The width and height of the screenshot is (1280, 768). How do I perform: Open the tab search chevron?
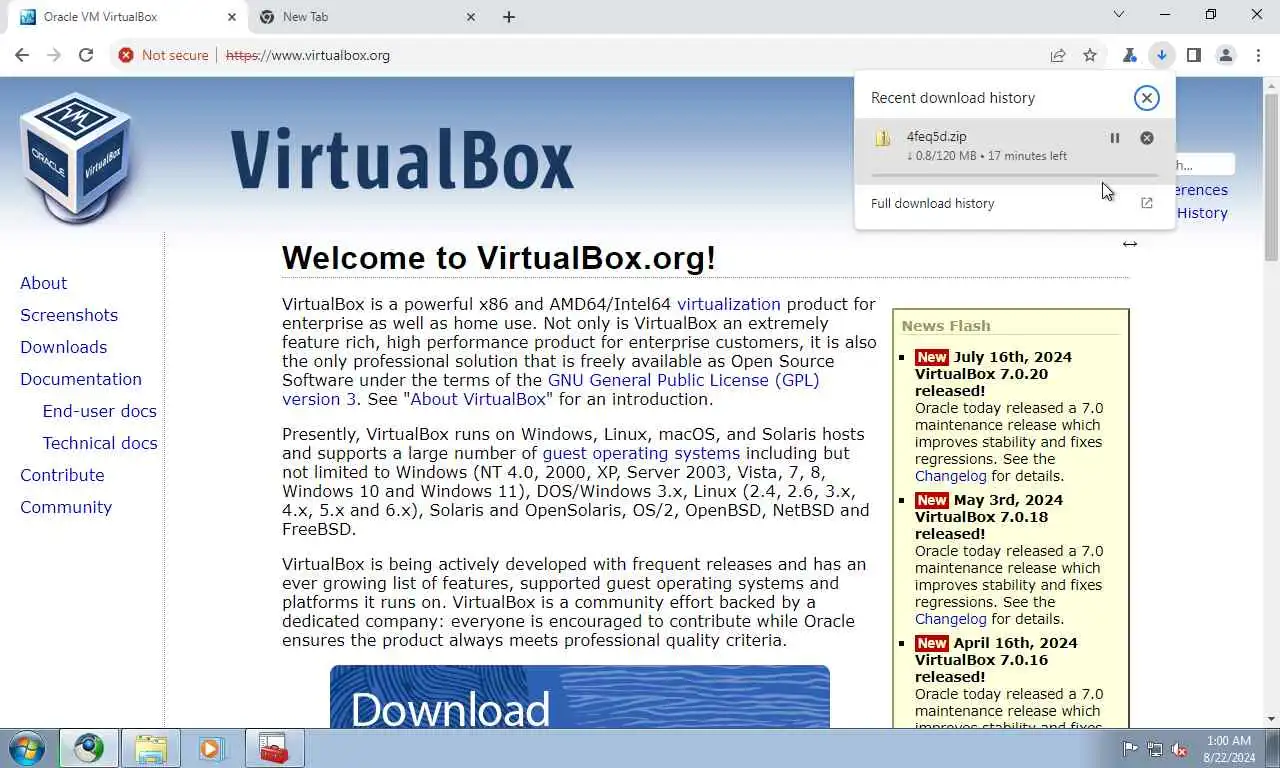pos(1119,14)
